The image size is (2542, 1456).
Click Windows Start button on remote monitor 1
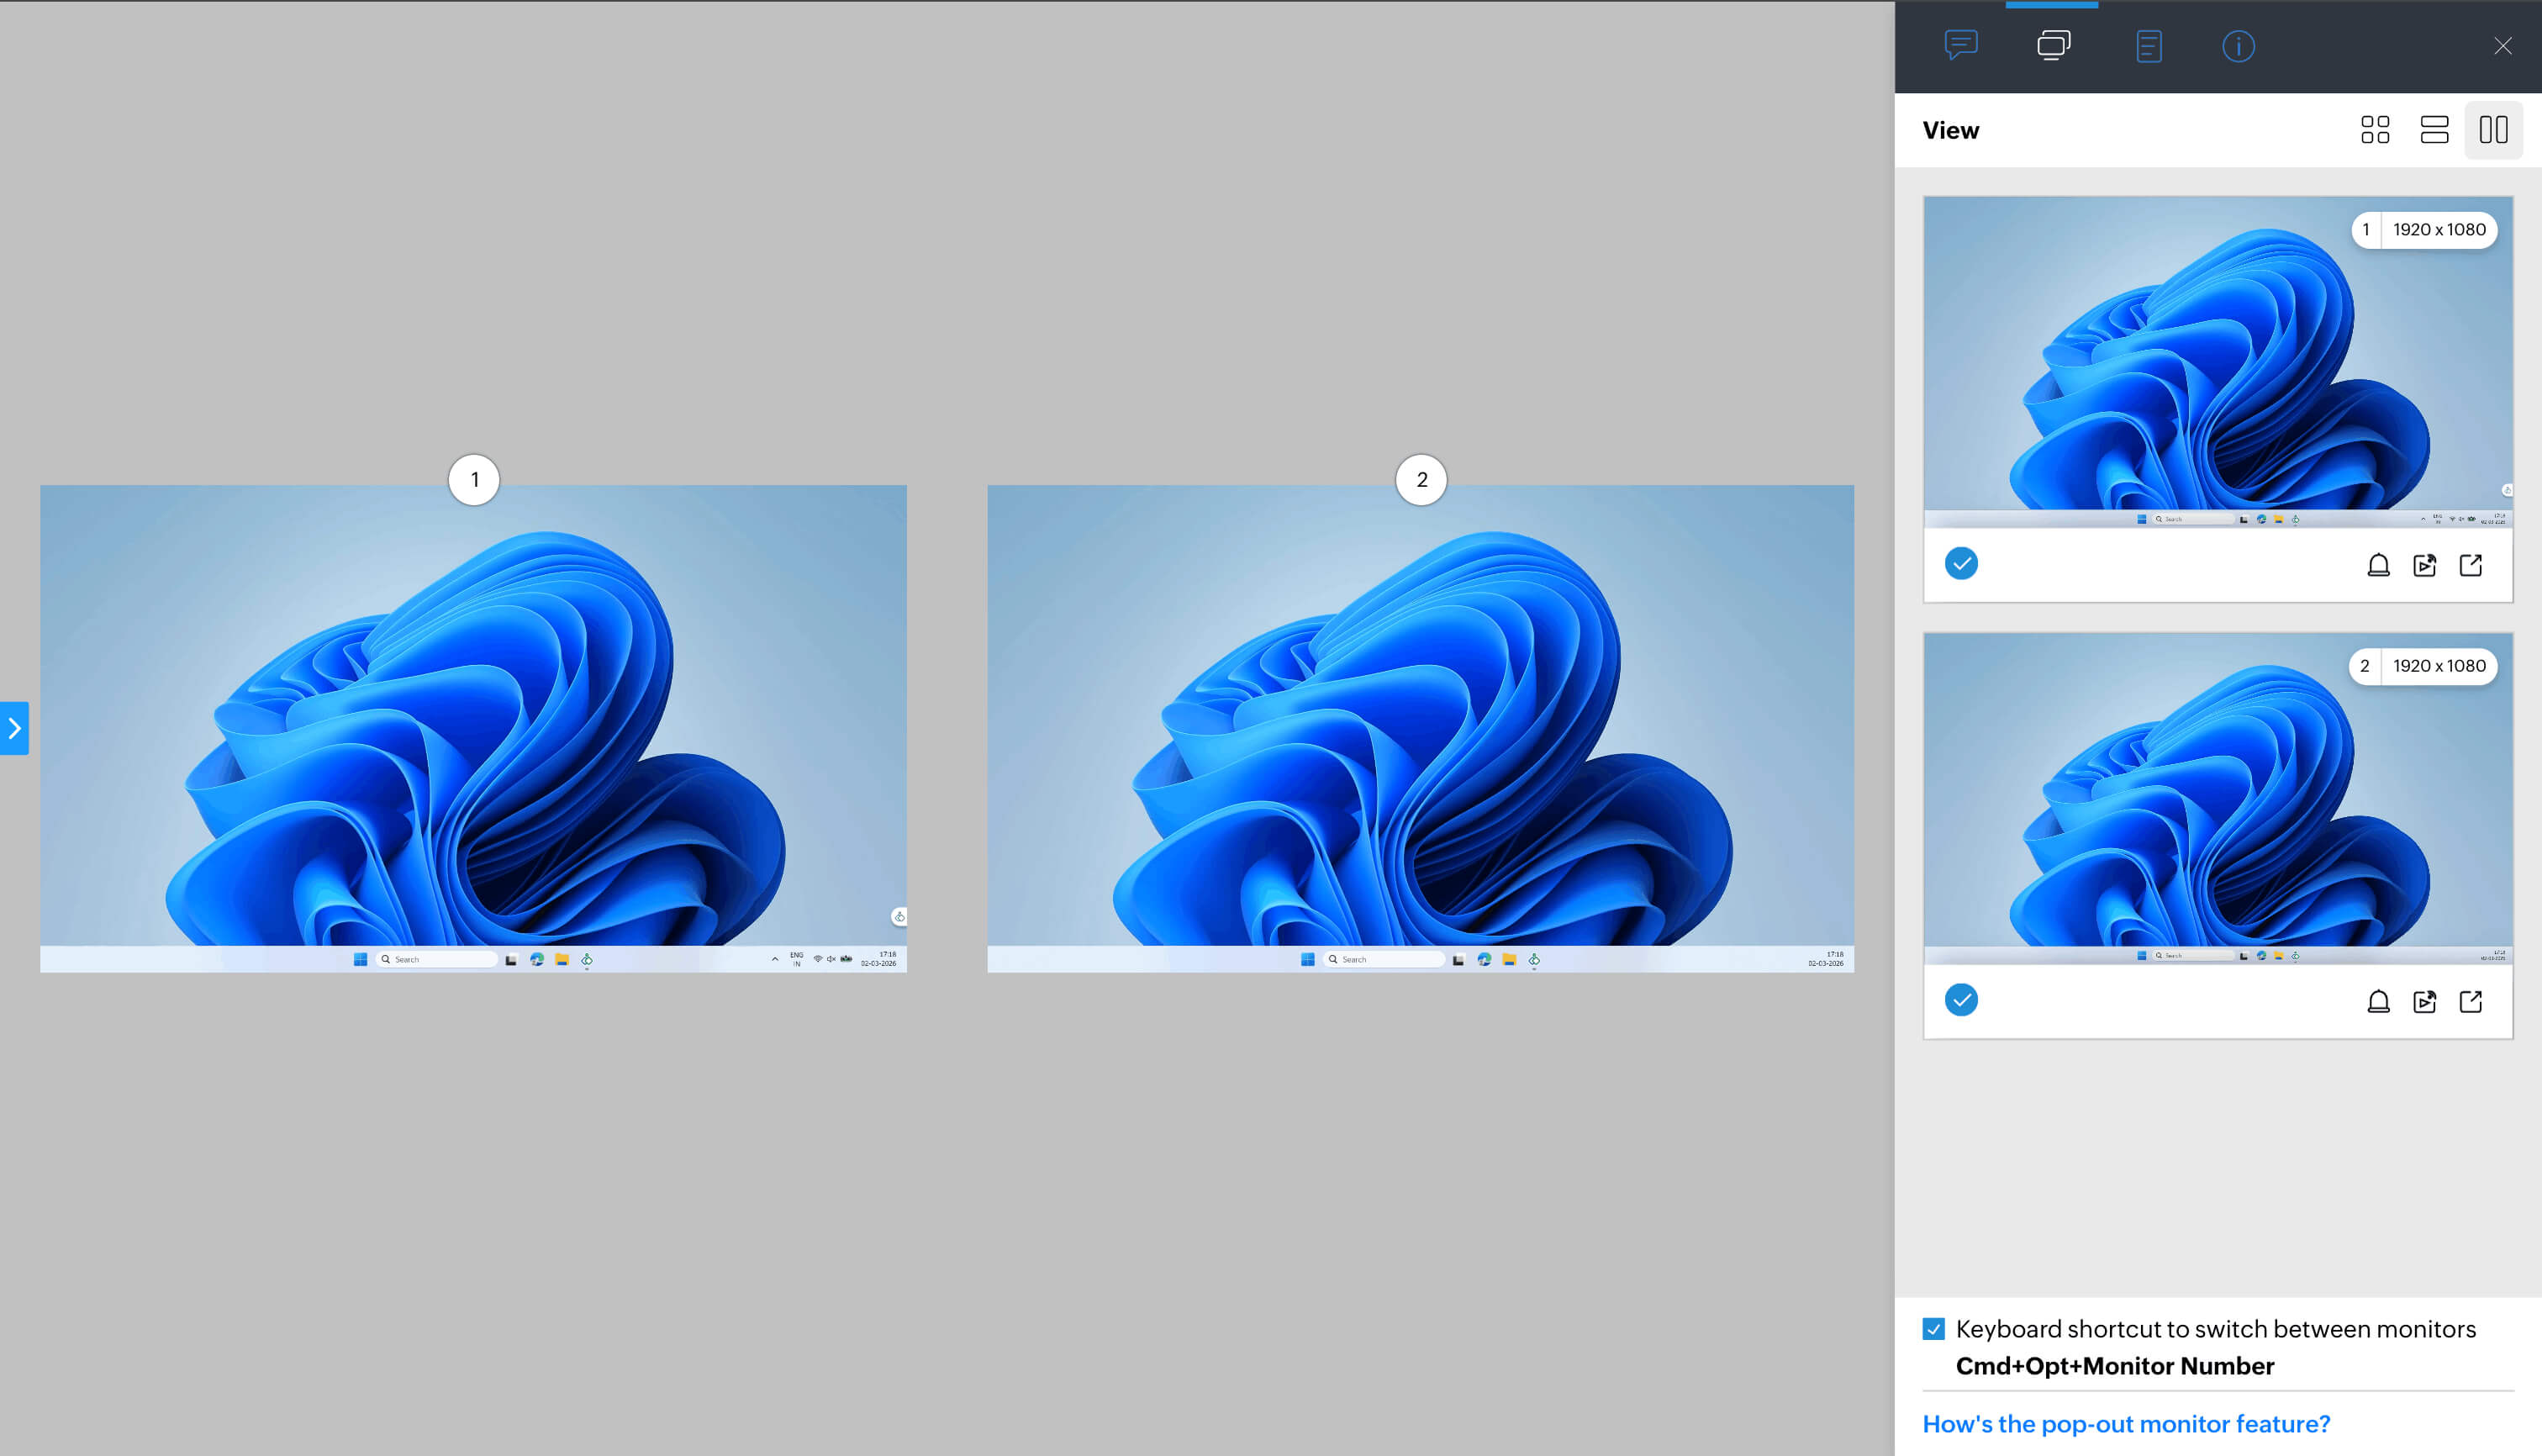360,959
